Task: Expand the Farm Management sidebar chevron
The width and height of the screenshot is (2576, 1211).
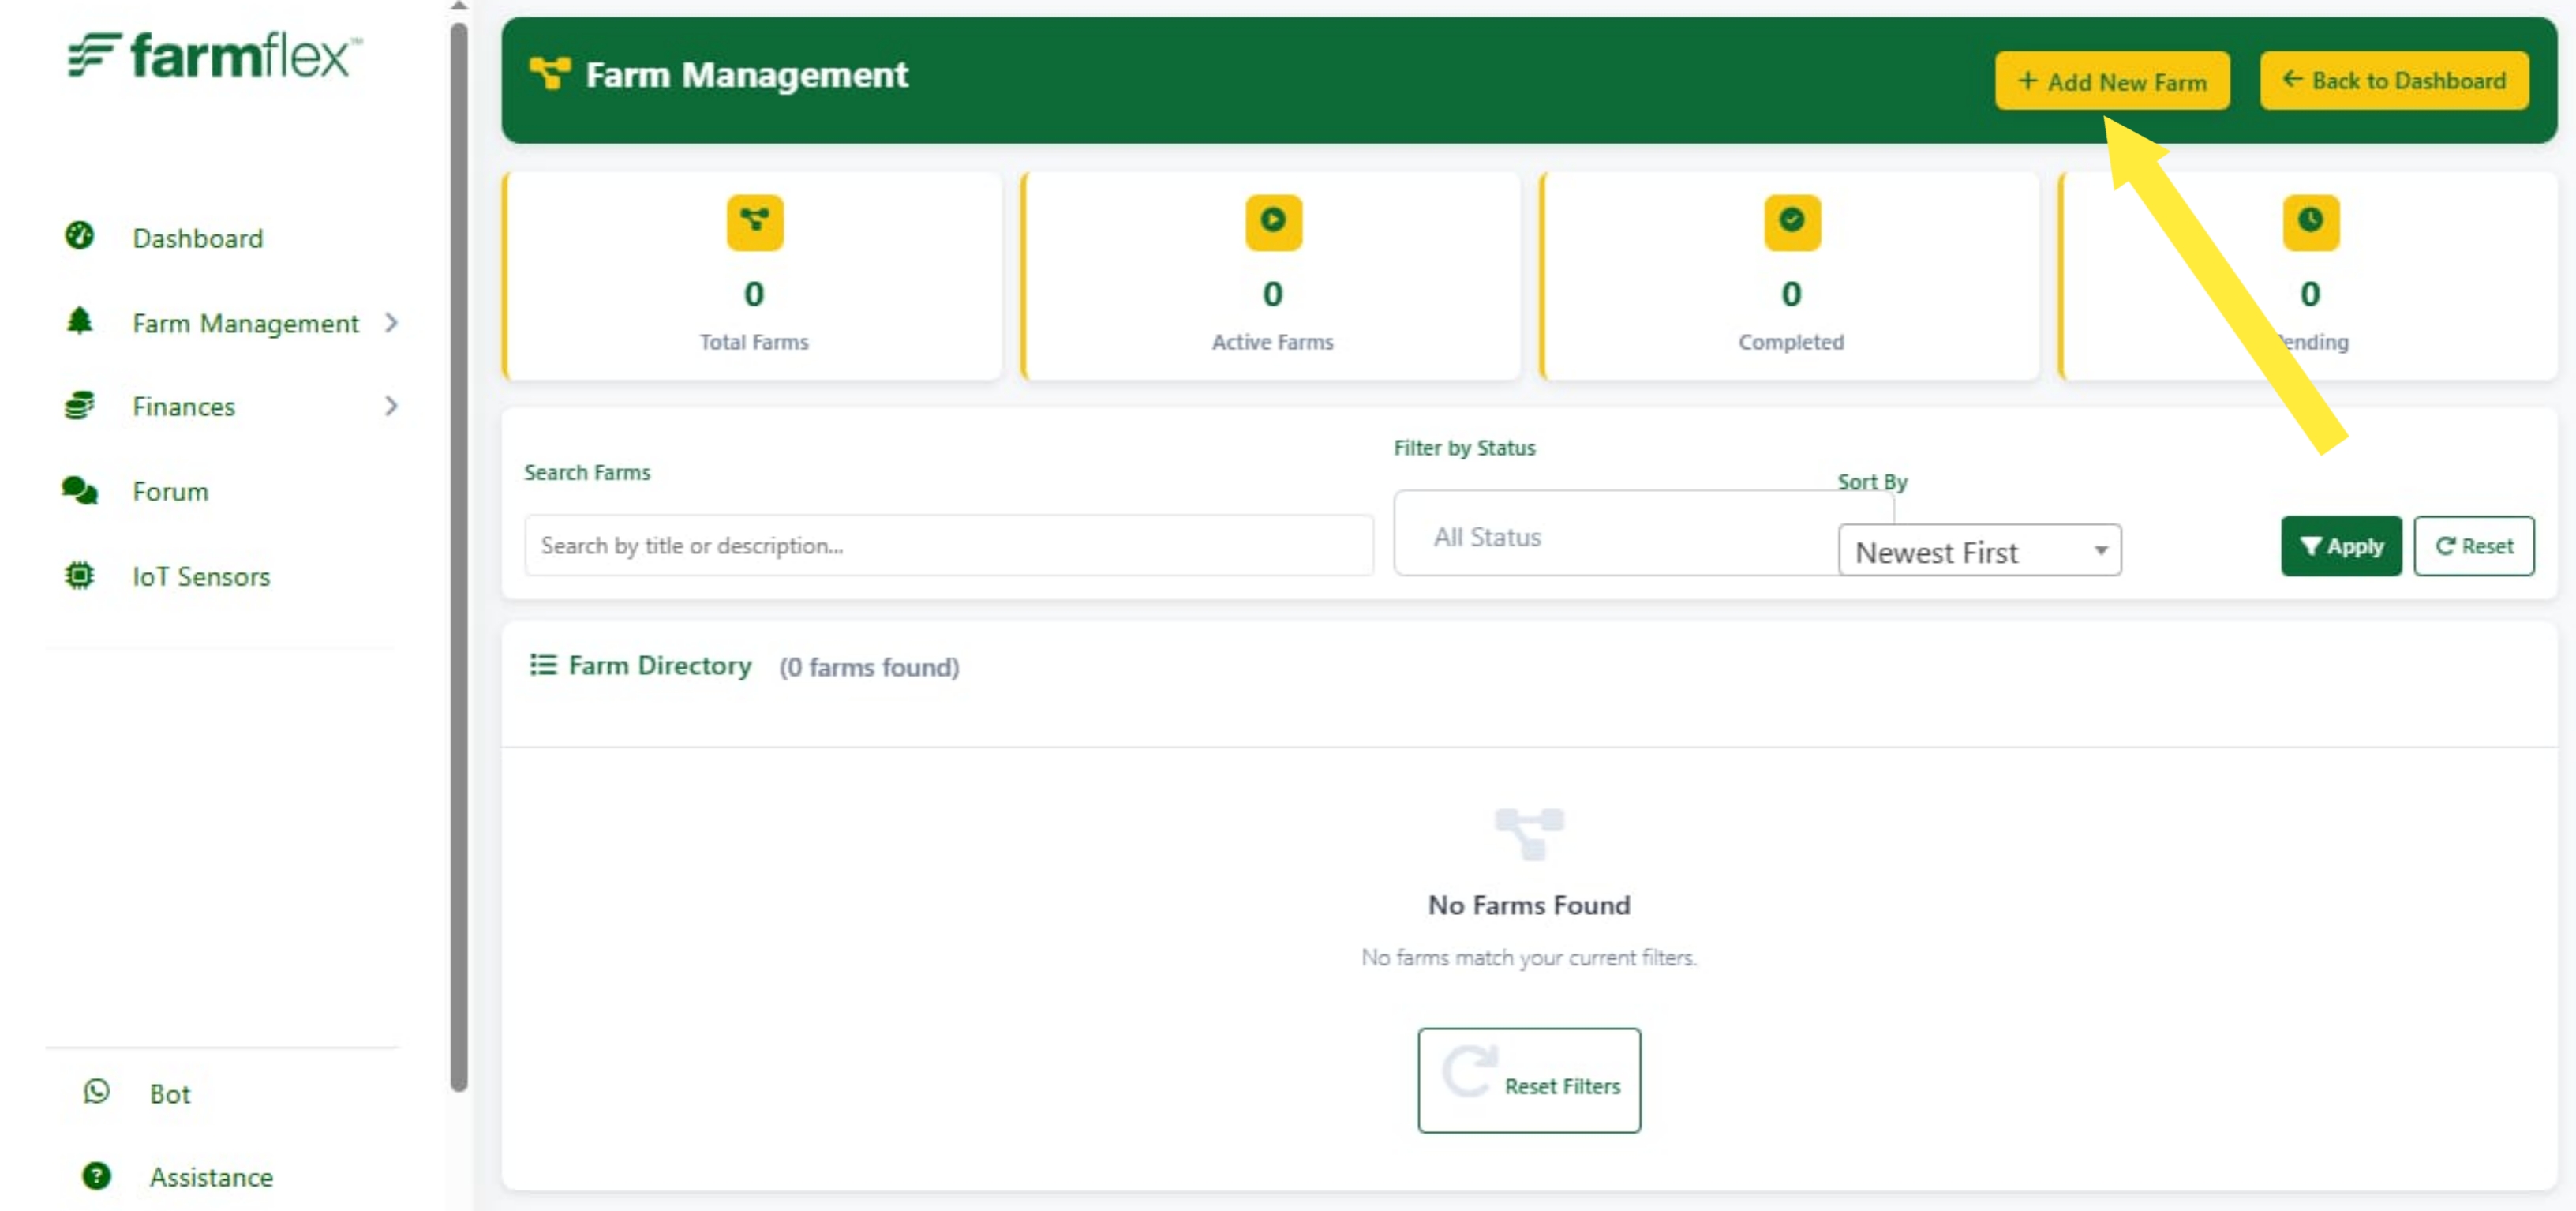Action: (391, 322)
